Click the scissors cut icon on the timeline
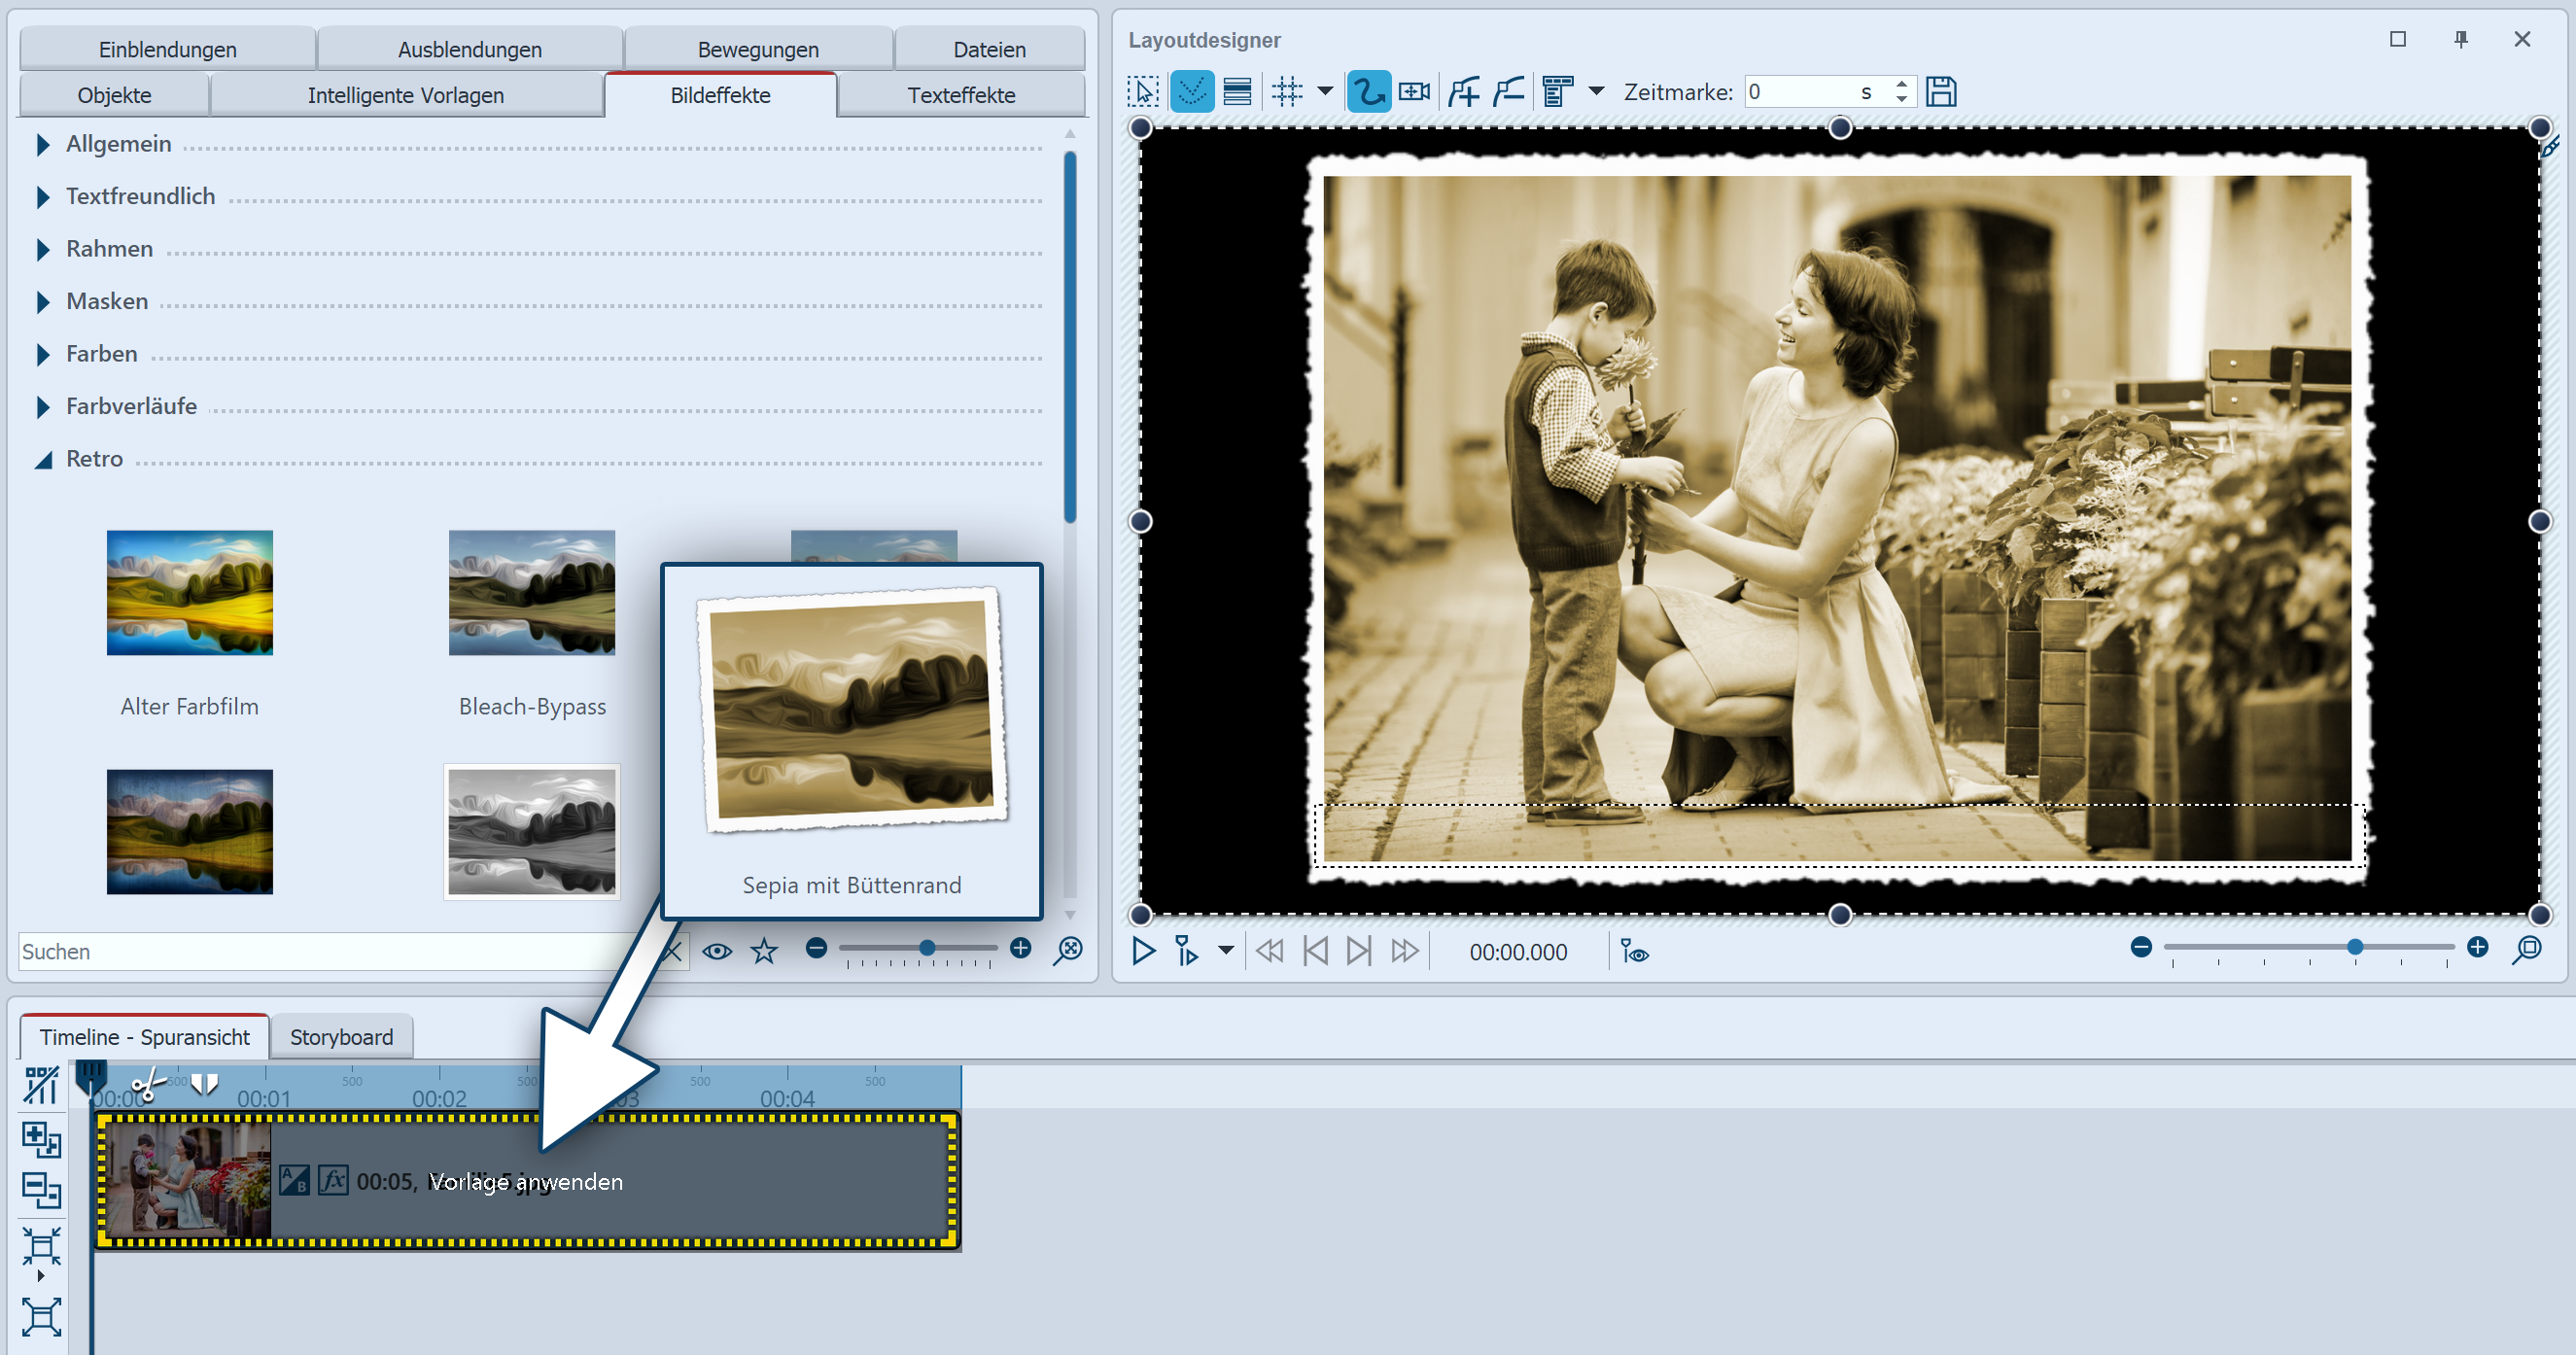Screen dimensions: 2576x1355 point(148,1084)
